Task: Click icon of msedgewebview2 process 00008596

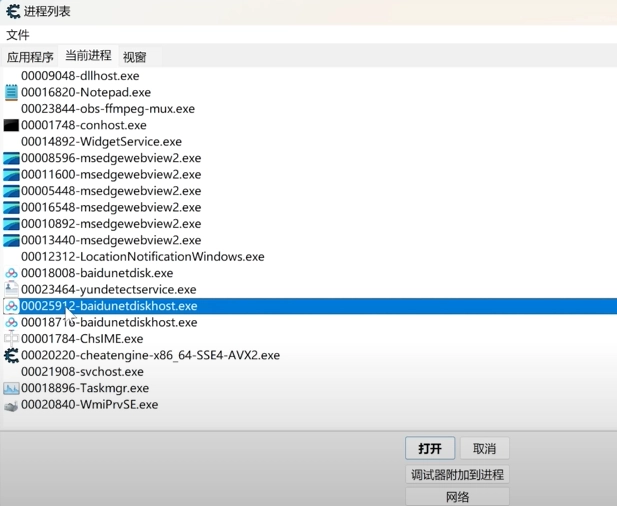Action: 11,158
